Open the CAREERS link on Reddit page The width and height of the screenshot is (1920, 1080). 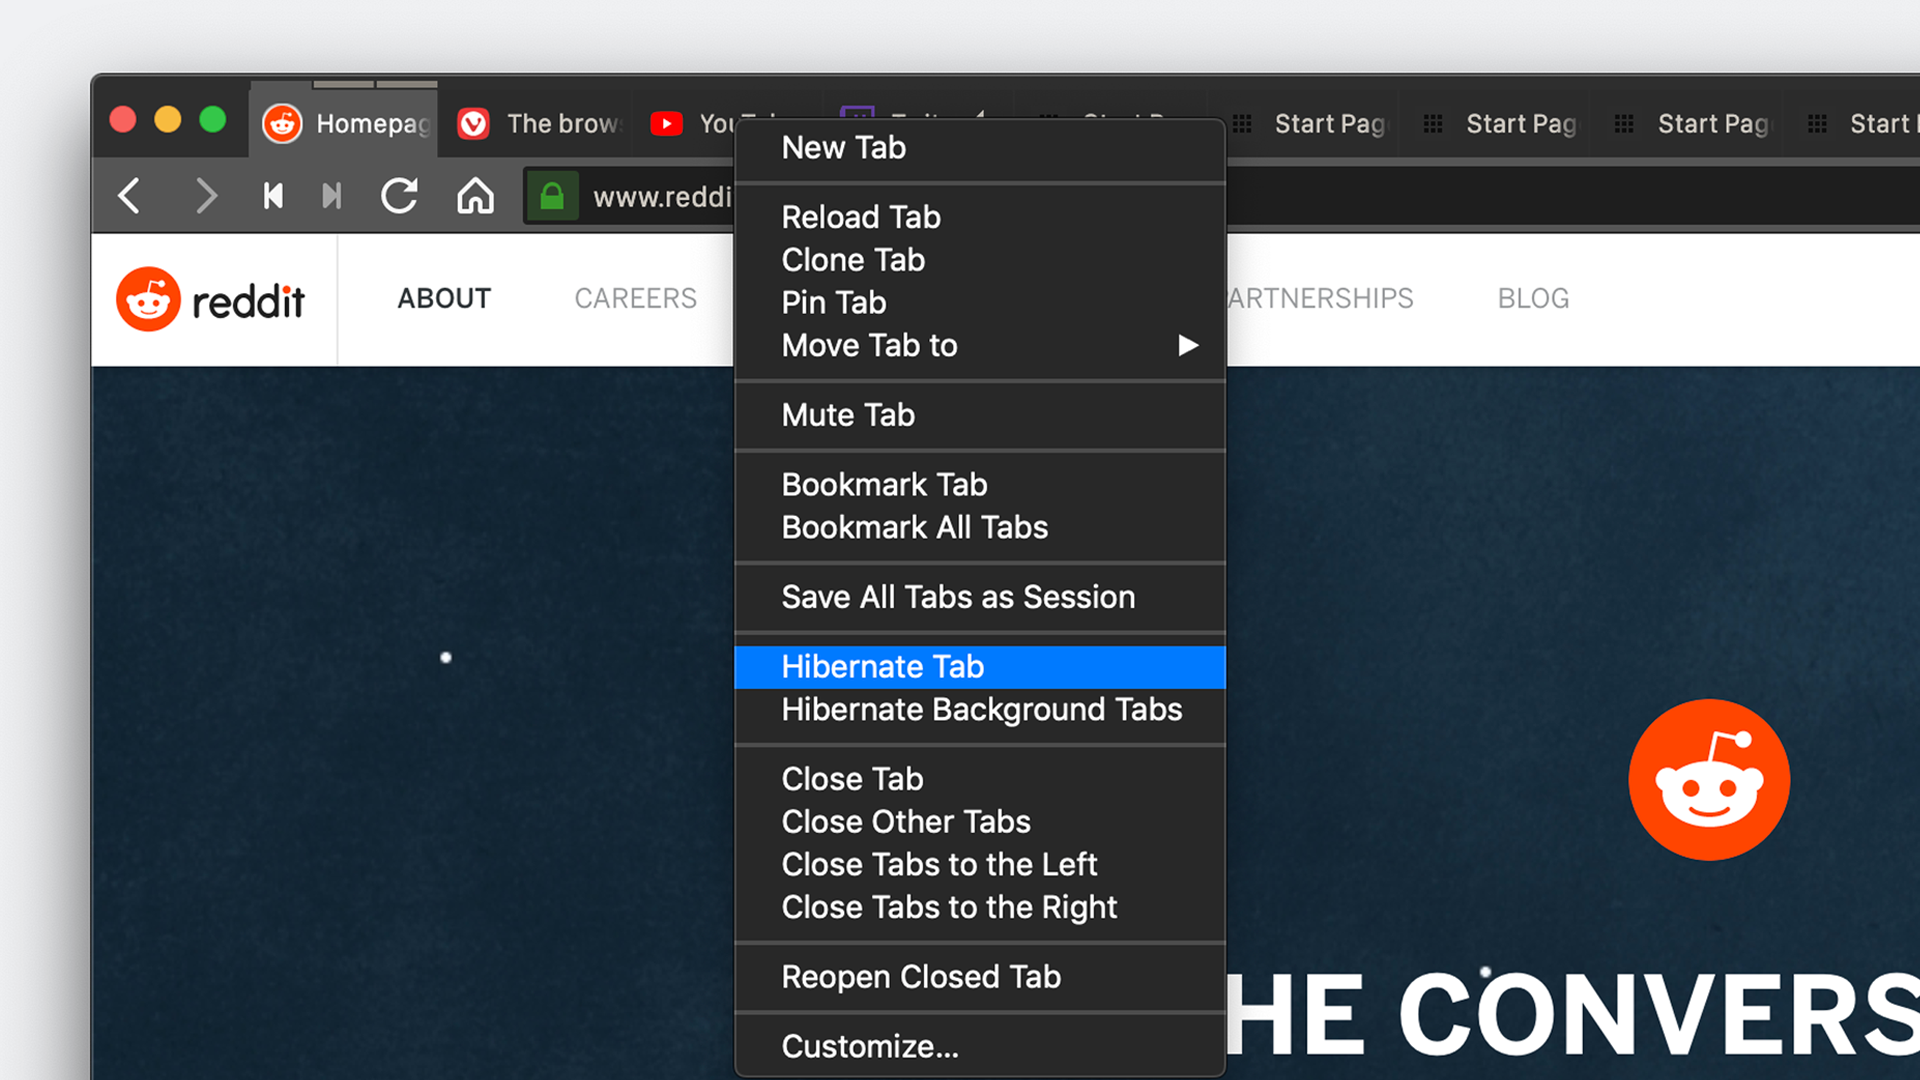point(636,299)
